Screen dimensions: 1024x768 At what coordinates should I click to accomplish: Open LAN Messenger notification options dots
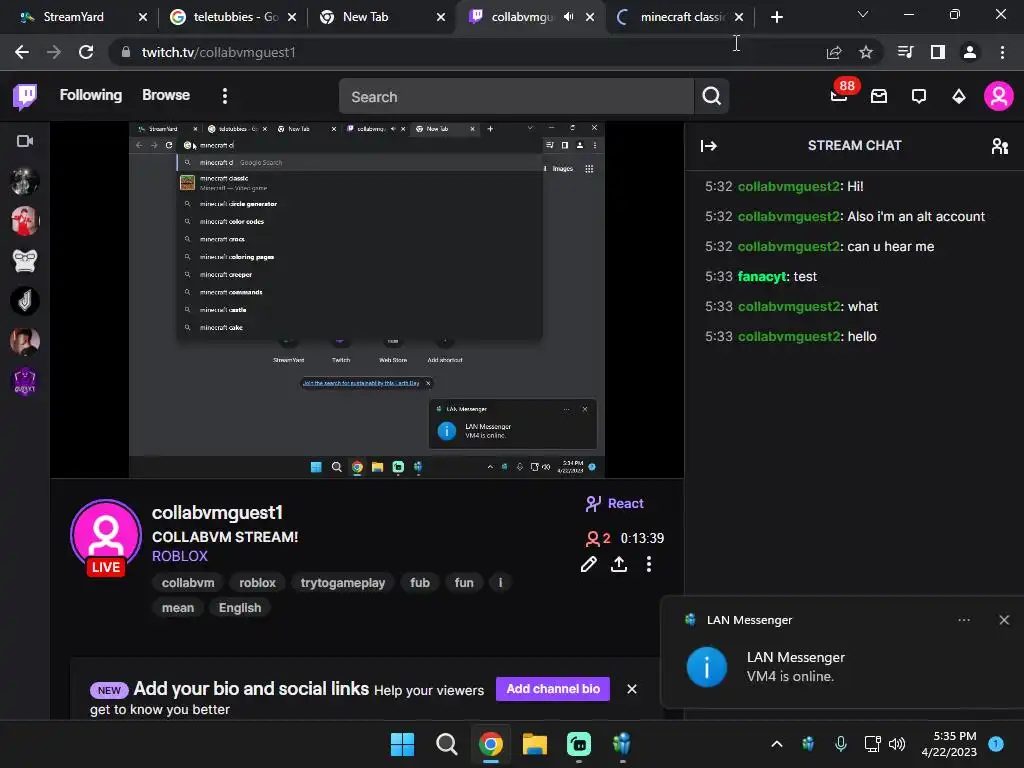coord(964,620)
